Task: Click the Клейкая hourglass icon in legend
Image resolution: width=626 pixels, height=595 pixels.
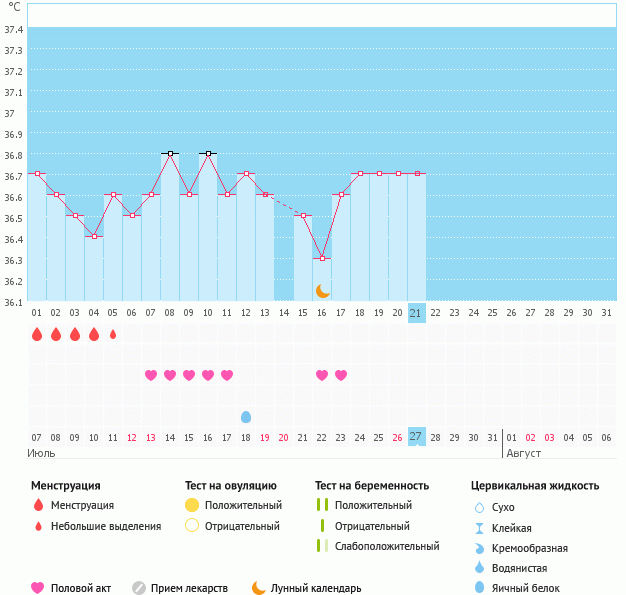Action: (479, 528)
